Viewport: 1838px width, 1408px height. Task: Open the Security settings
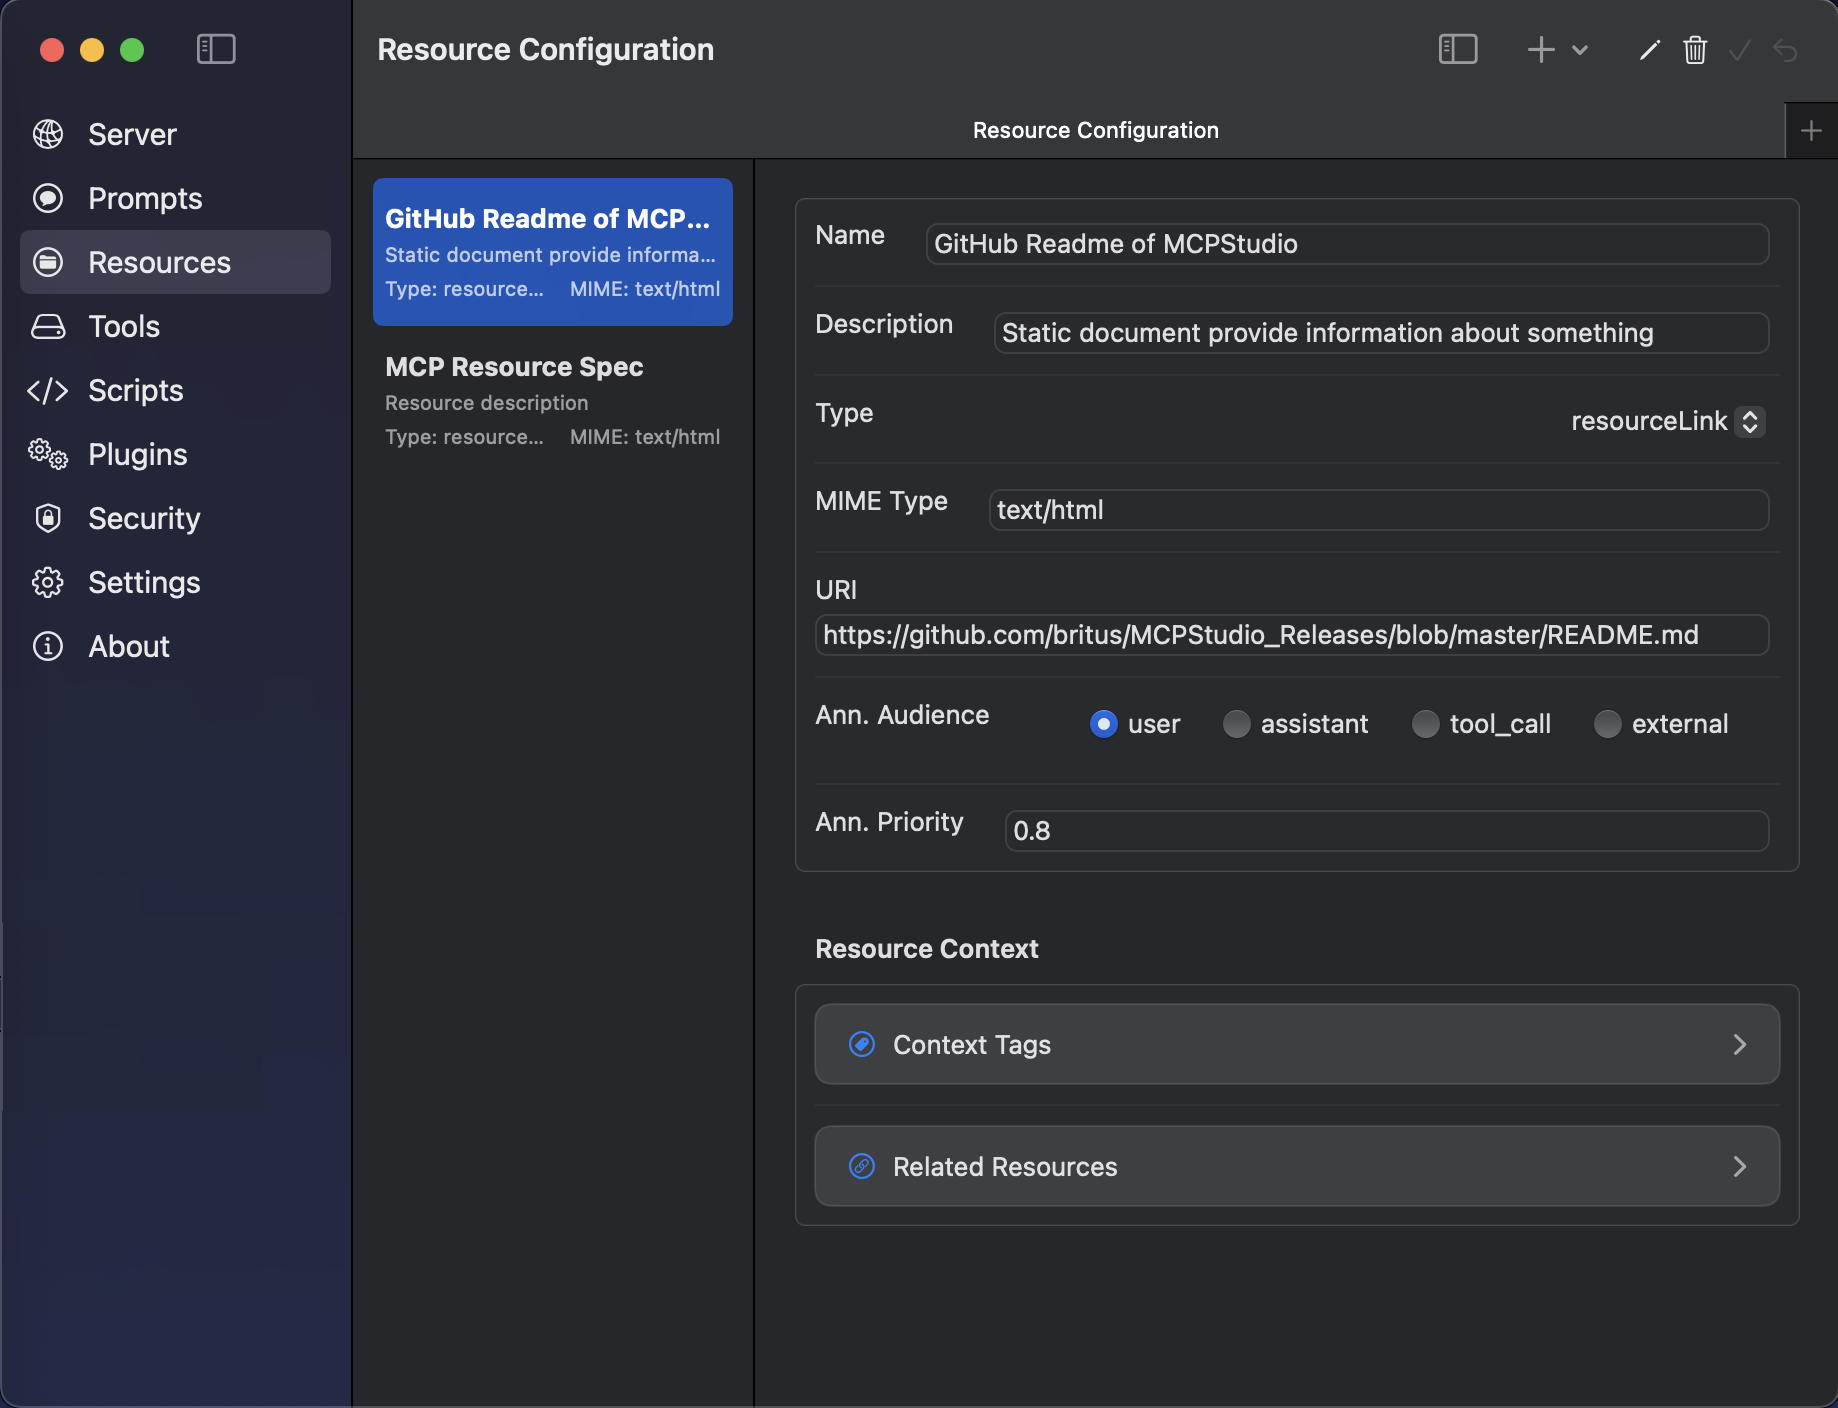tap(143, 518)
